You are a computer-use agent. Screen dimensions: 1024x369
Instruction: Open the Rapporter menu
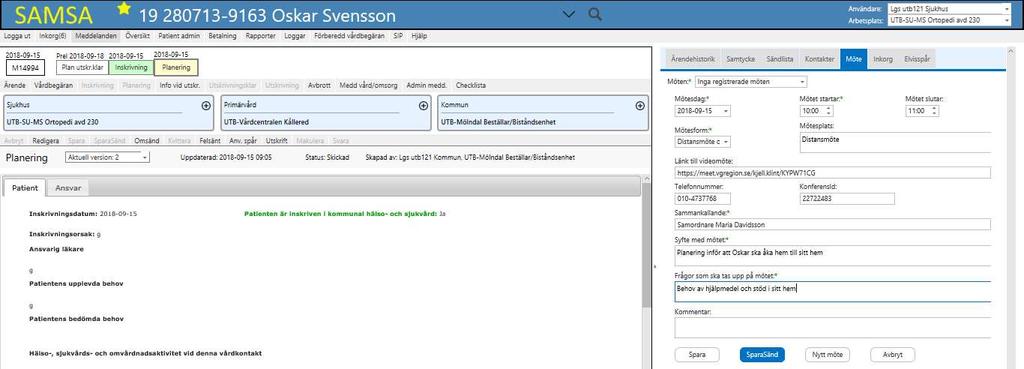261,36
